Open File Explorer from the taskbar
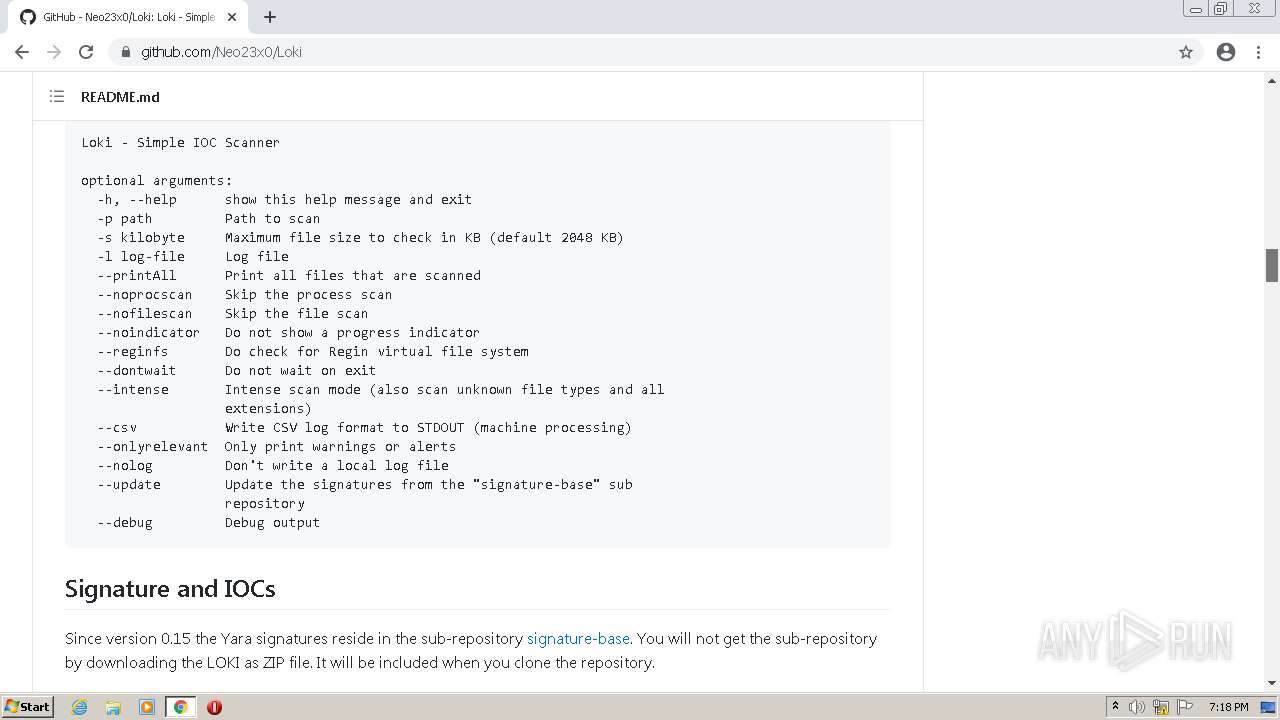Image resolution: width=1280 pixels, height=720 pixels. click(x=113, y=707)
